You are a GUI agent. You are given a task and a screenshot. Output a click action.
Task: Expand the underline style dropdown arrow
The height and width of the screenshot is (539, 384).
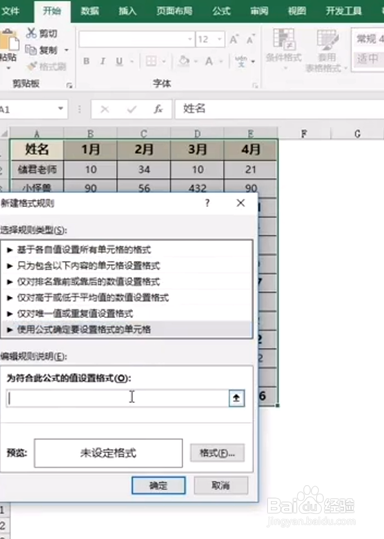(132, 62)
